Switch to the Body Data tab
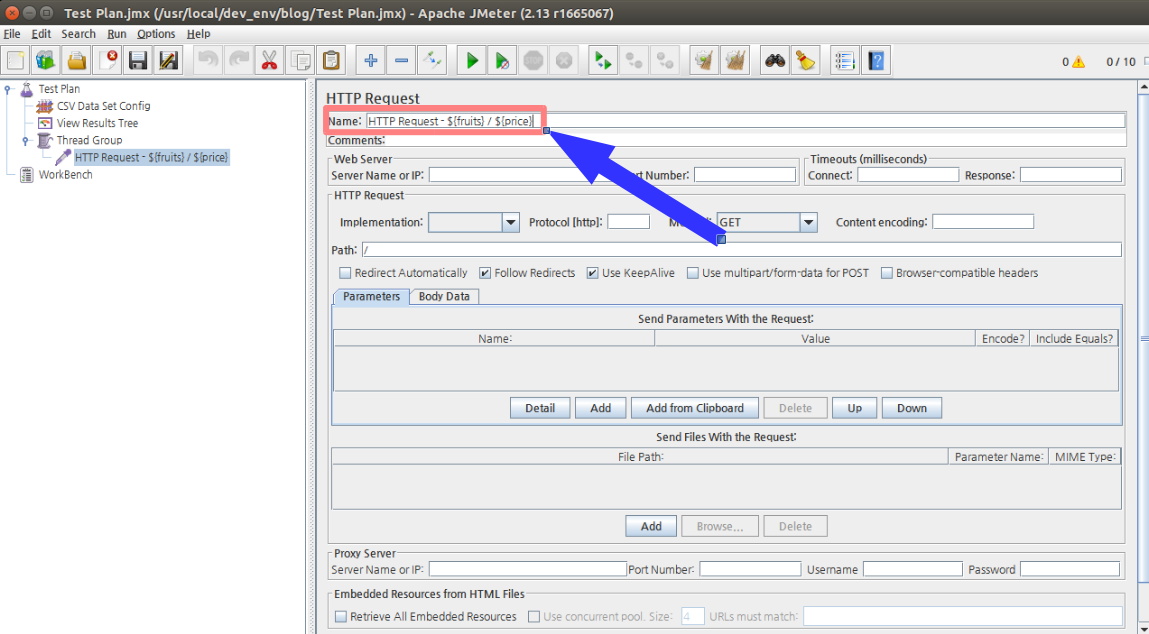 point(444,296)
